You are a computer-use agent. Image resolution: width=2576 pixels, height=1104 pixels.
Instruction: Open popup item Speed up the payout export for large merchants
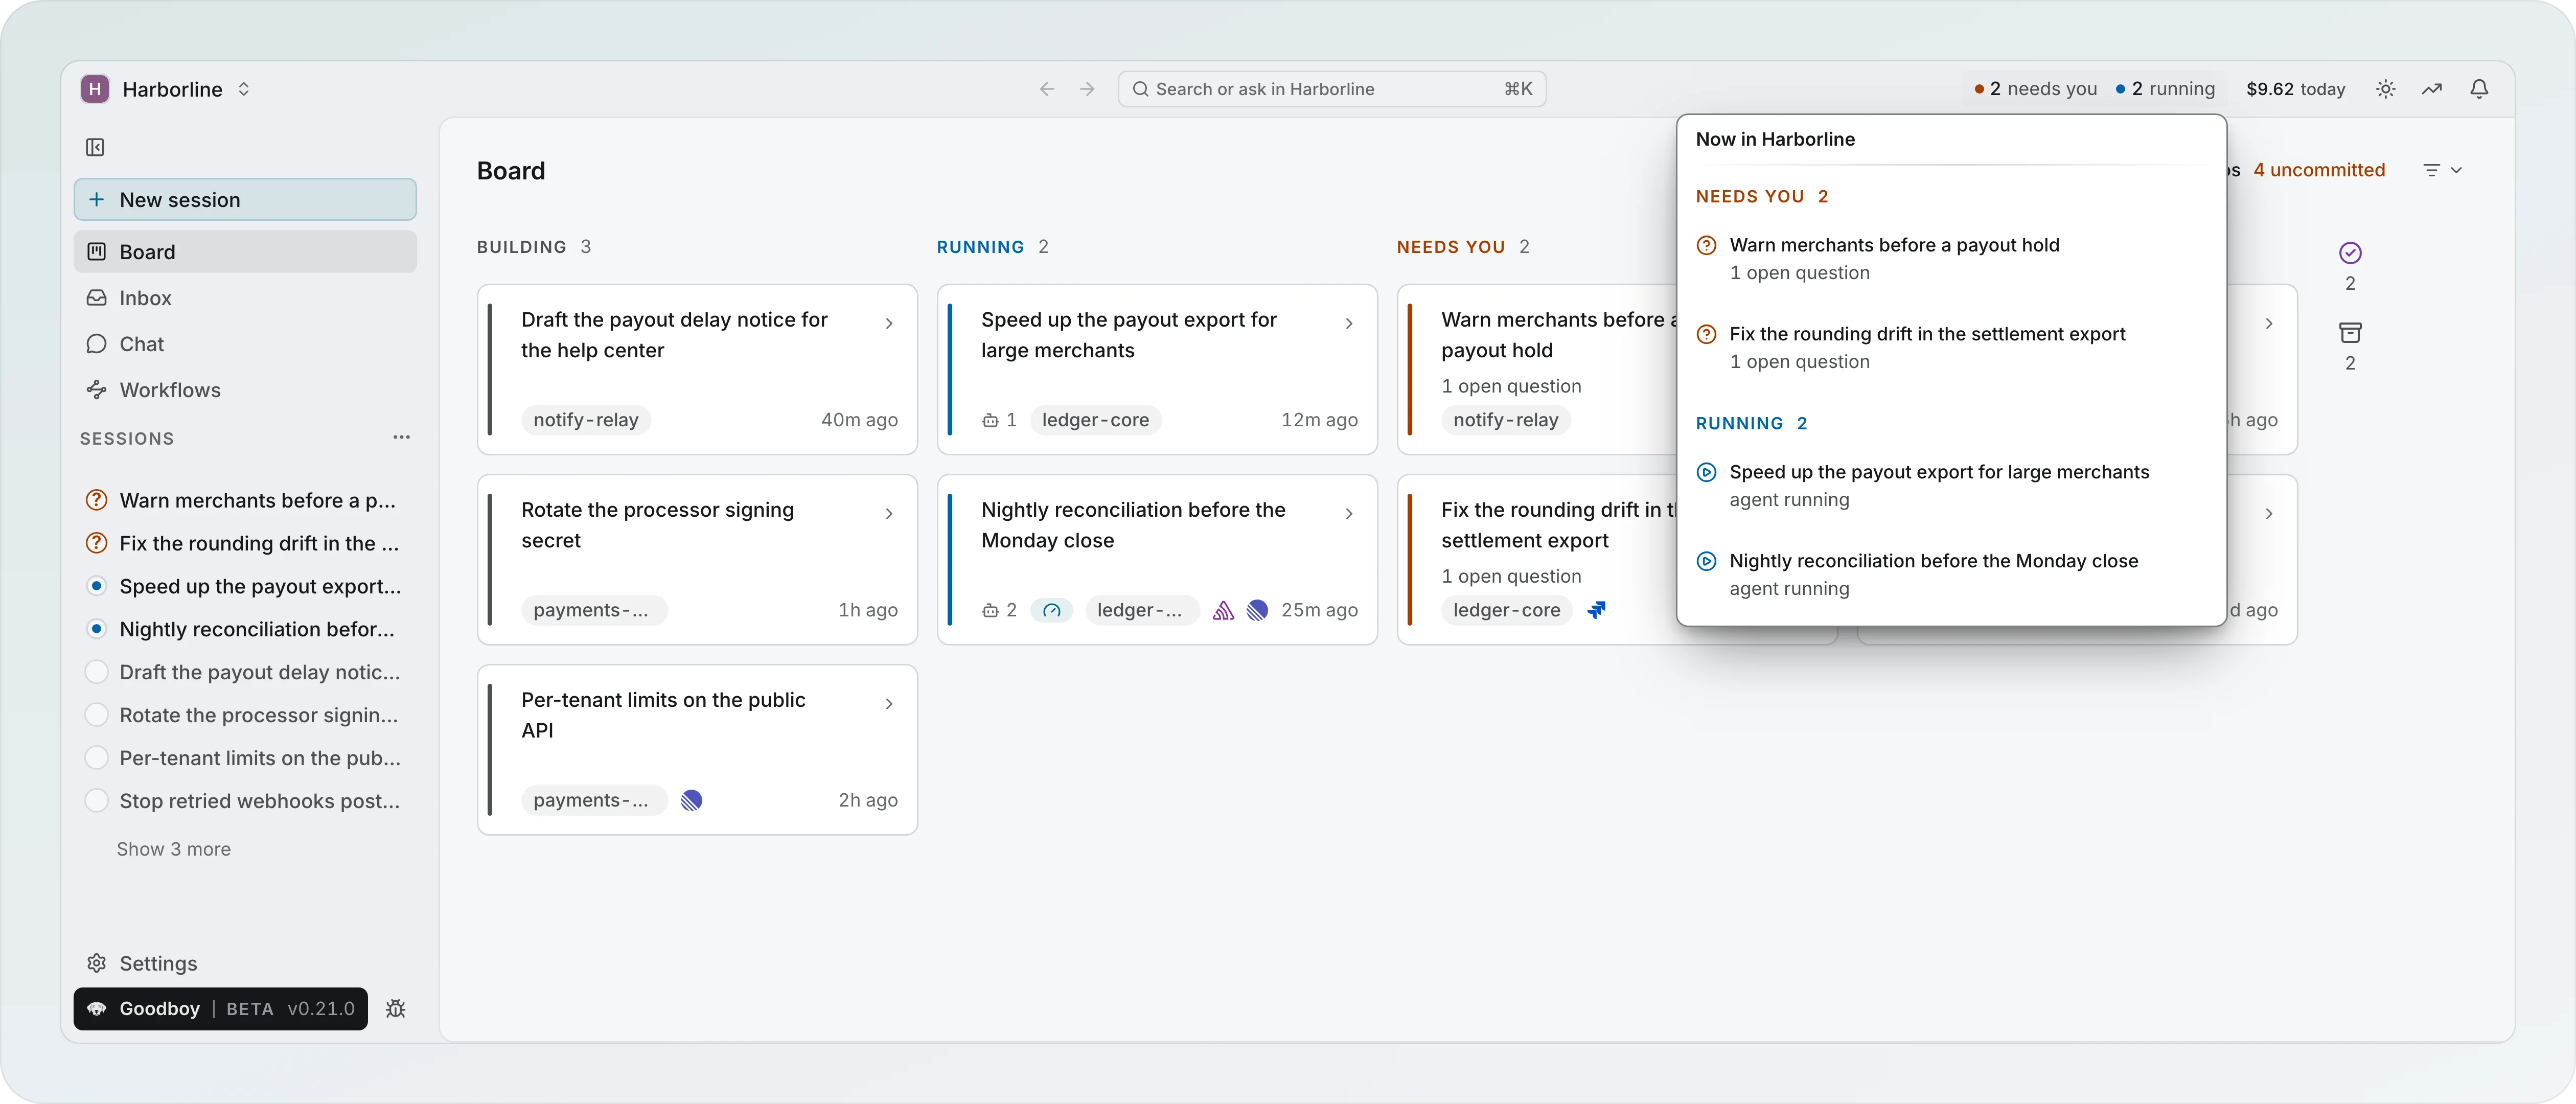(1951, 485)
